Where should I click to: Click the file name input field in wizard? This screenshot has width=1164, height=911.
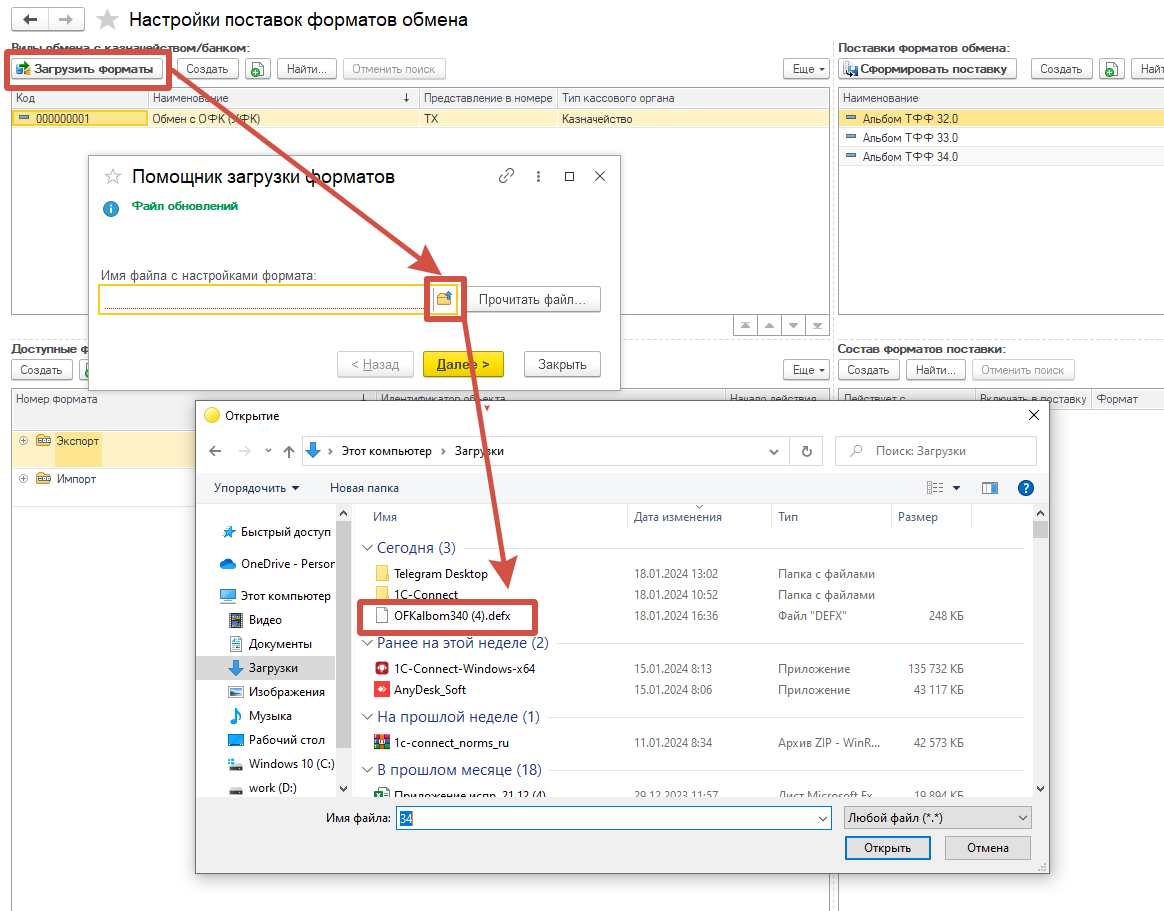(x=264, y=299)
